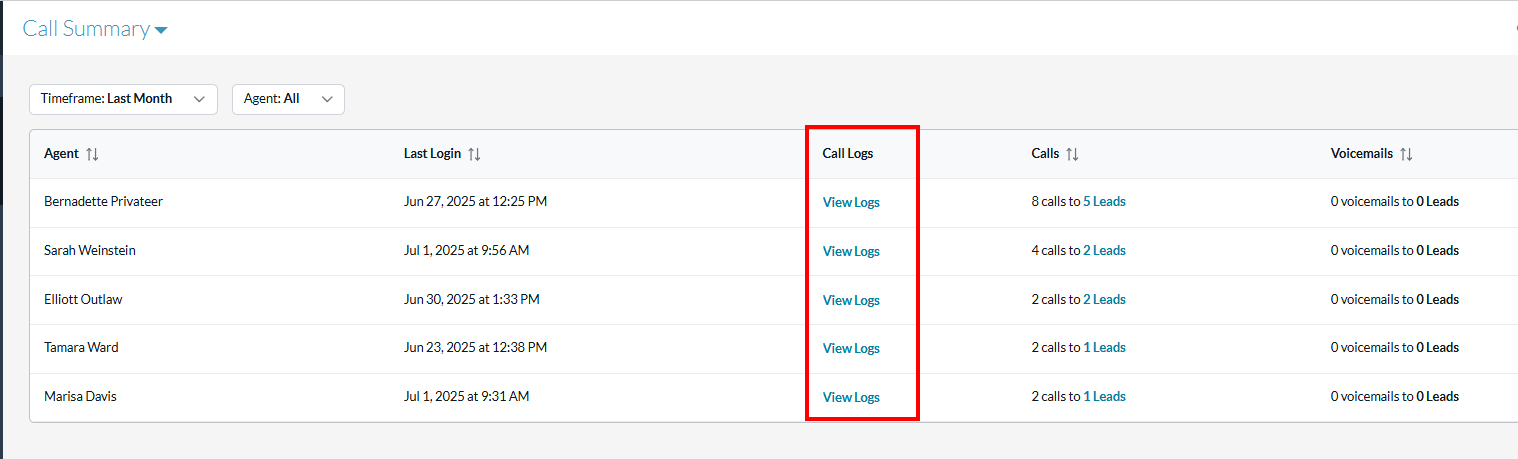Select agent name Tamara Ward
The image size is (1518, 459).
click(x=81, y=347)
